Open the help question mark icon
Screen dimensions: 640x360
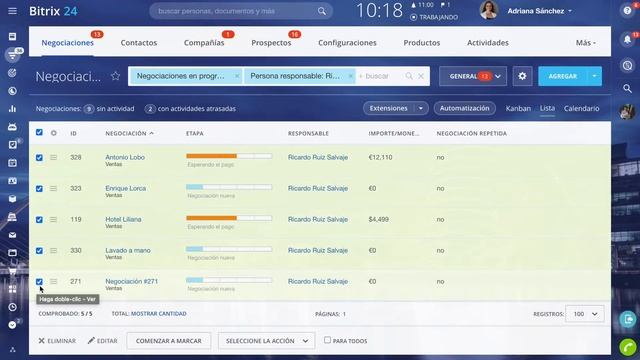tap(627, 11)
